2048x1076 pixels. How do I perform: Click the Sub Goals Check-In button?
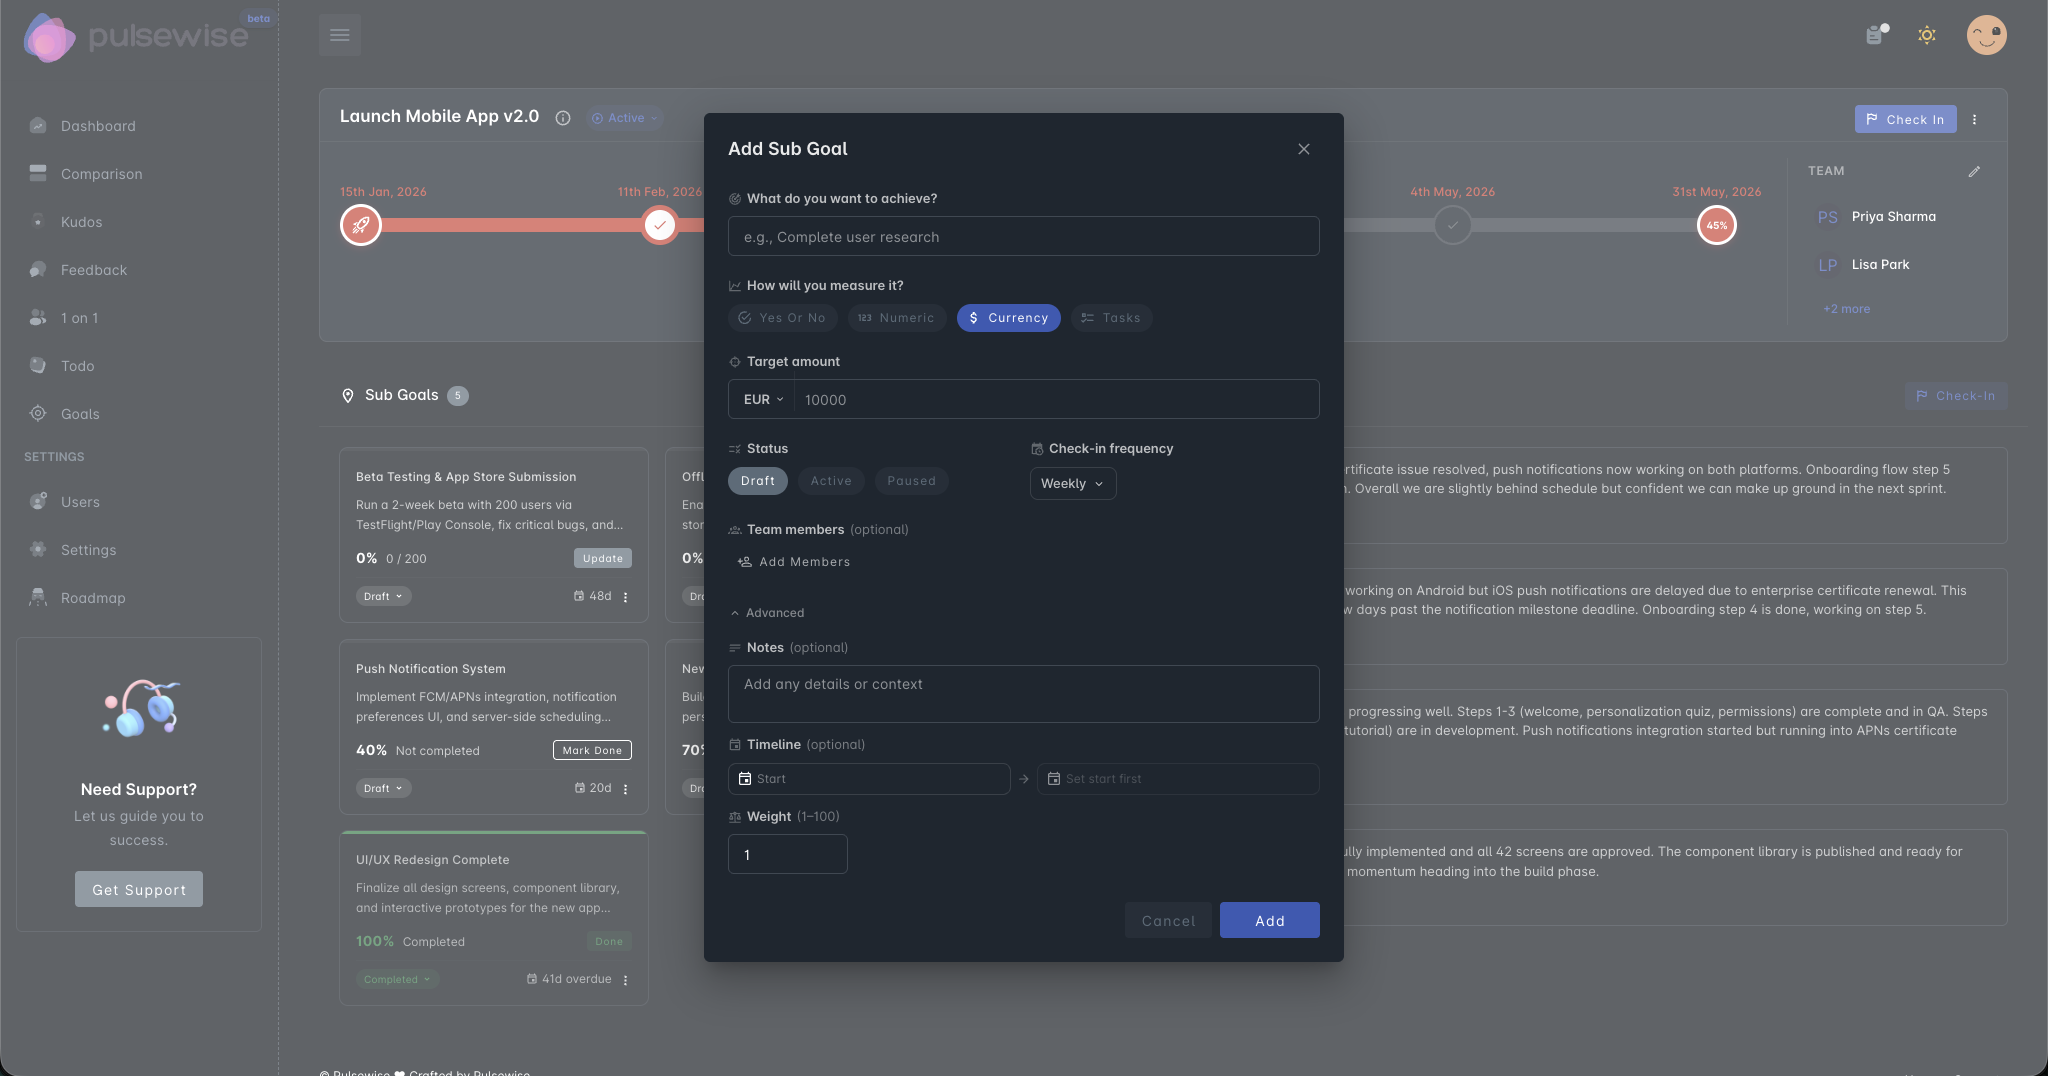(x=1955, y=396)
